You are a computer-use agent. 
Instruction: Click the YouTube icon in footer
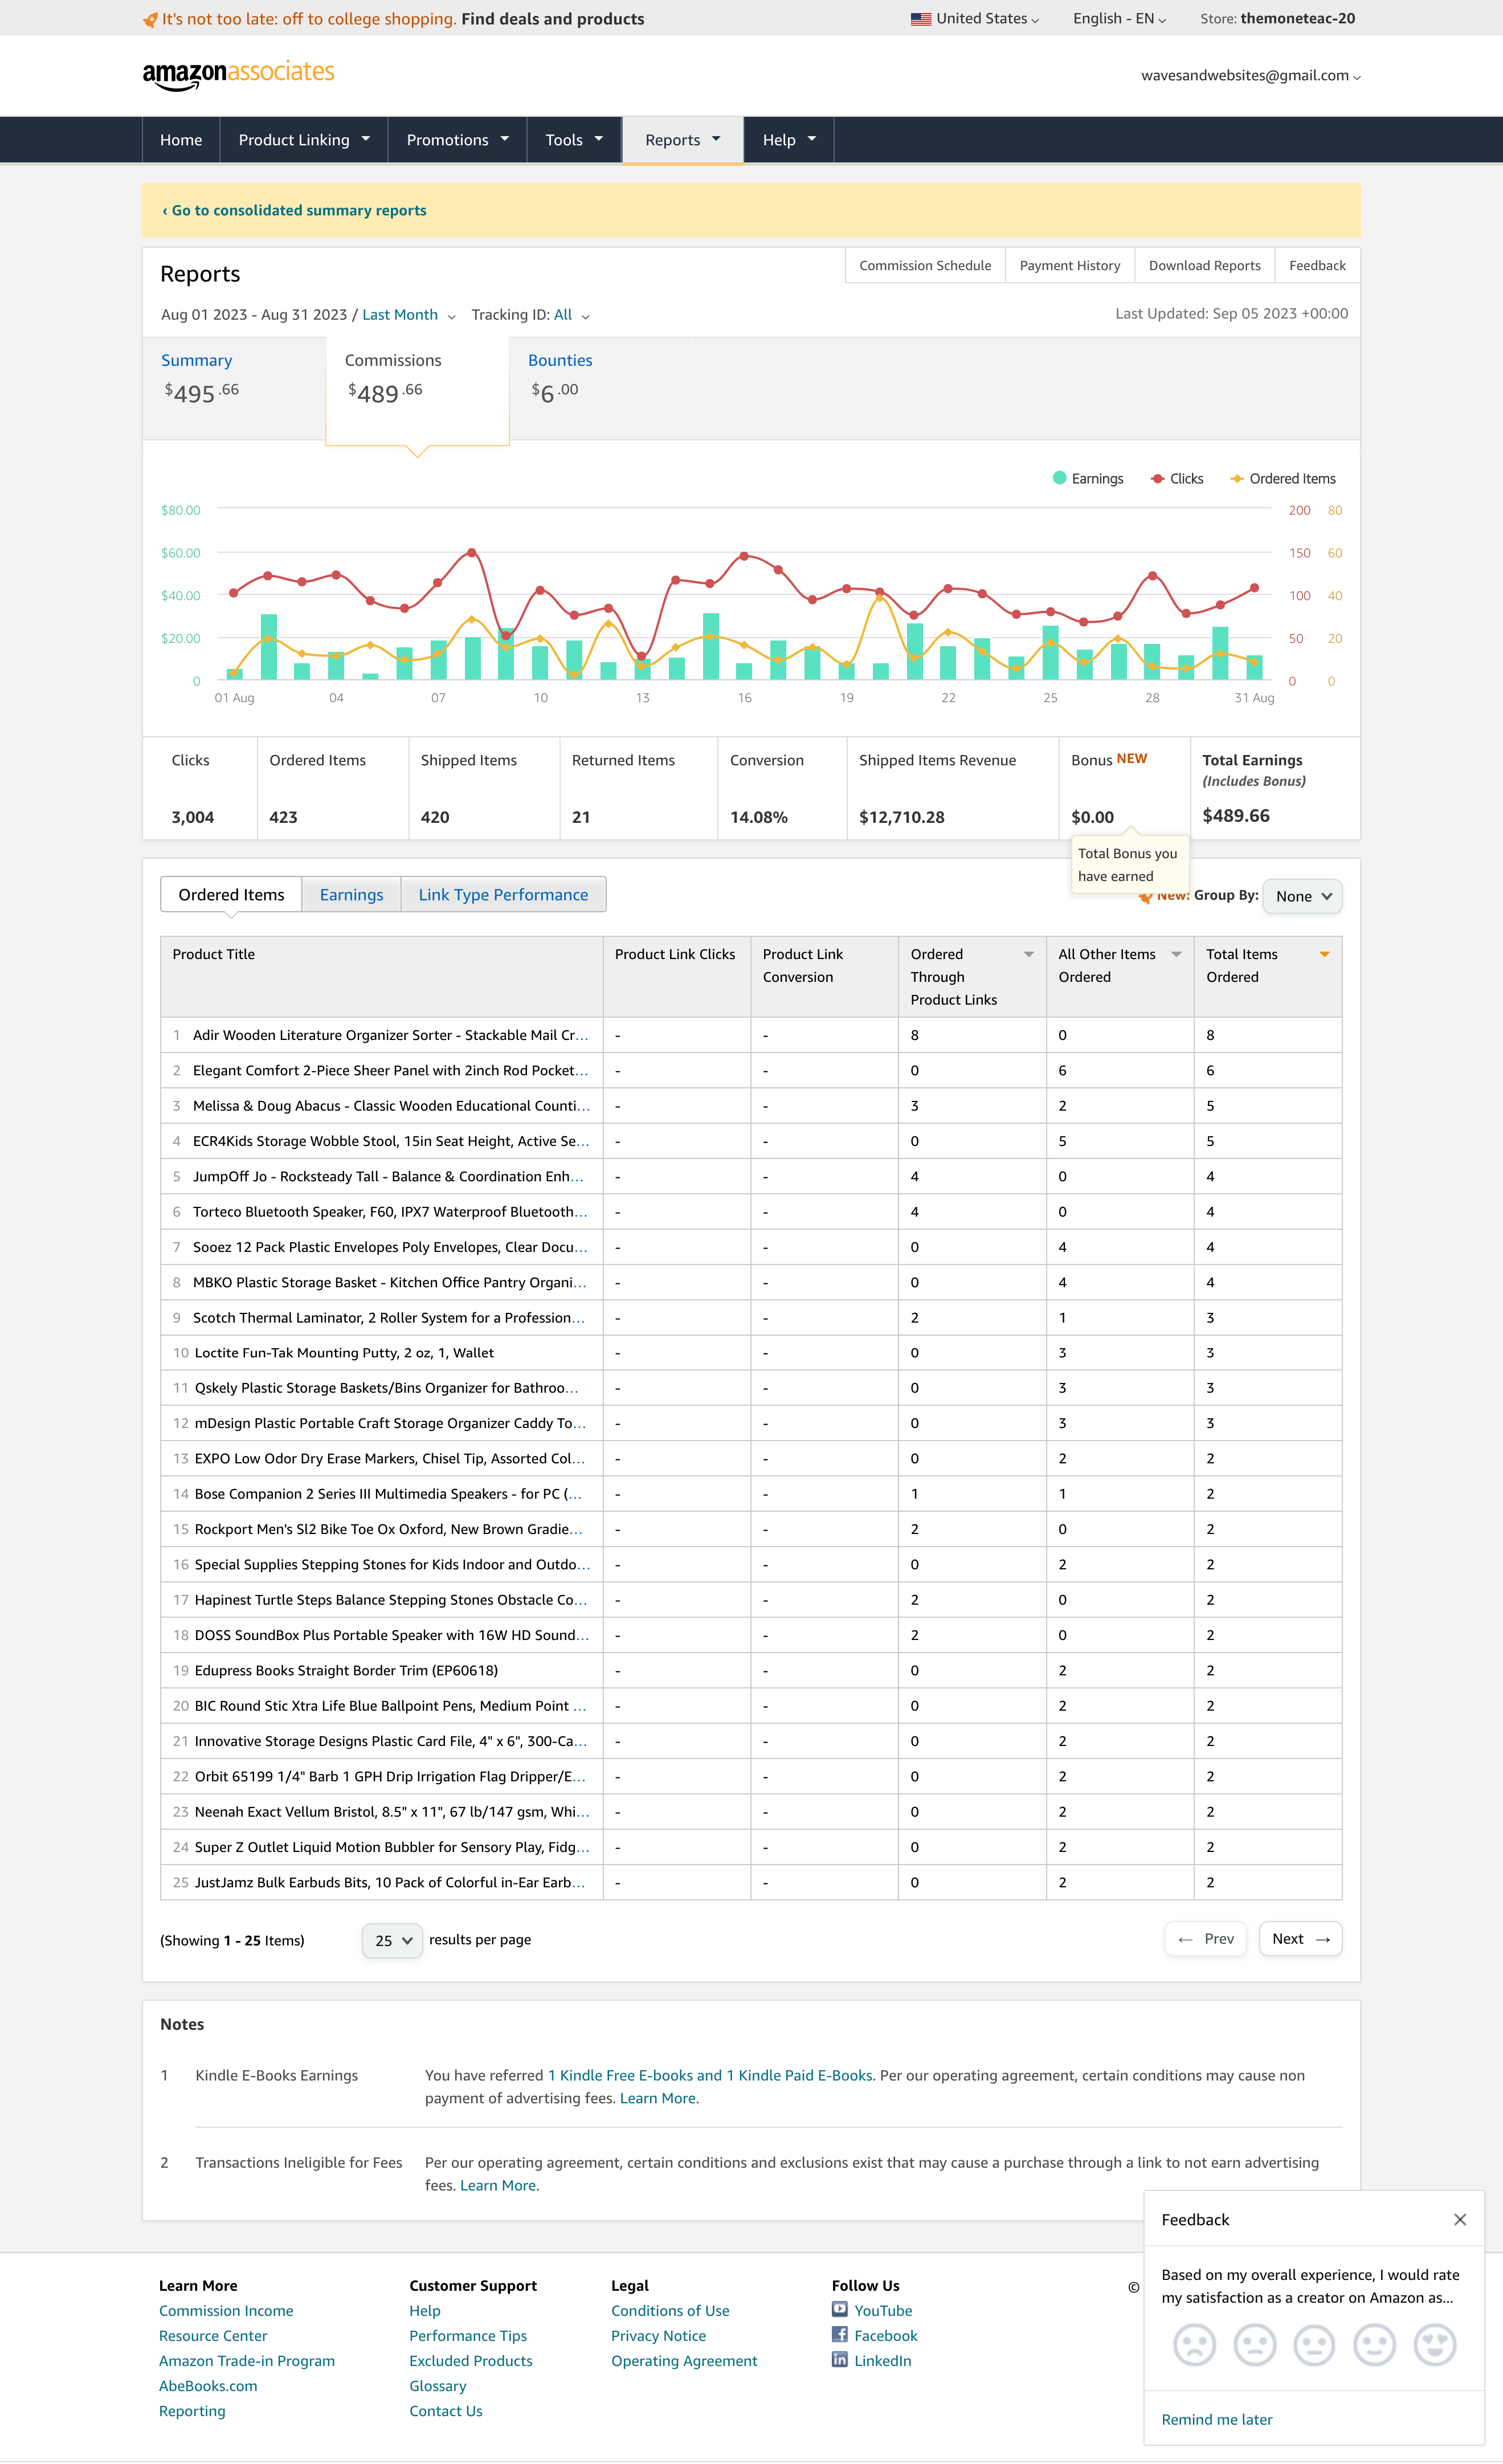[840, 2309]
